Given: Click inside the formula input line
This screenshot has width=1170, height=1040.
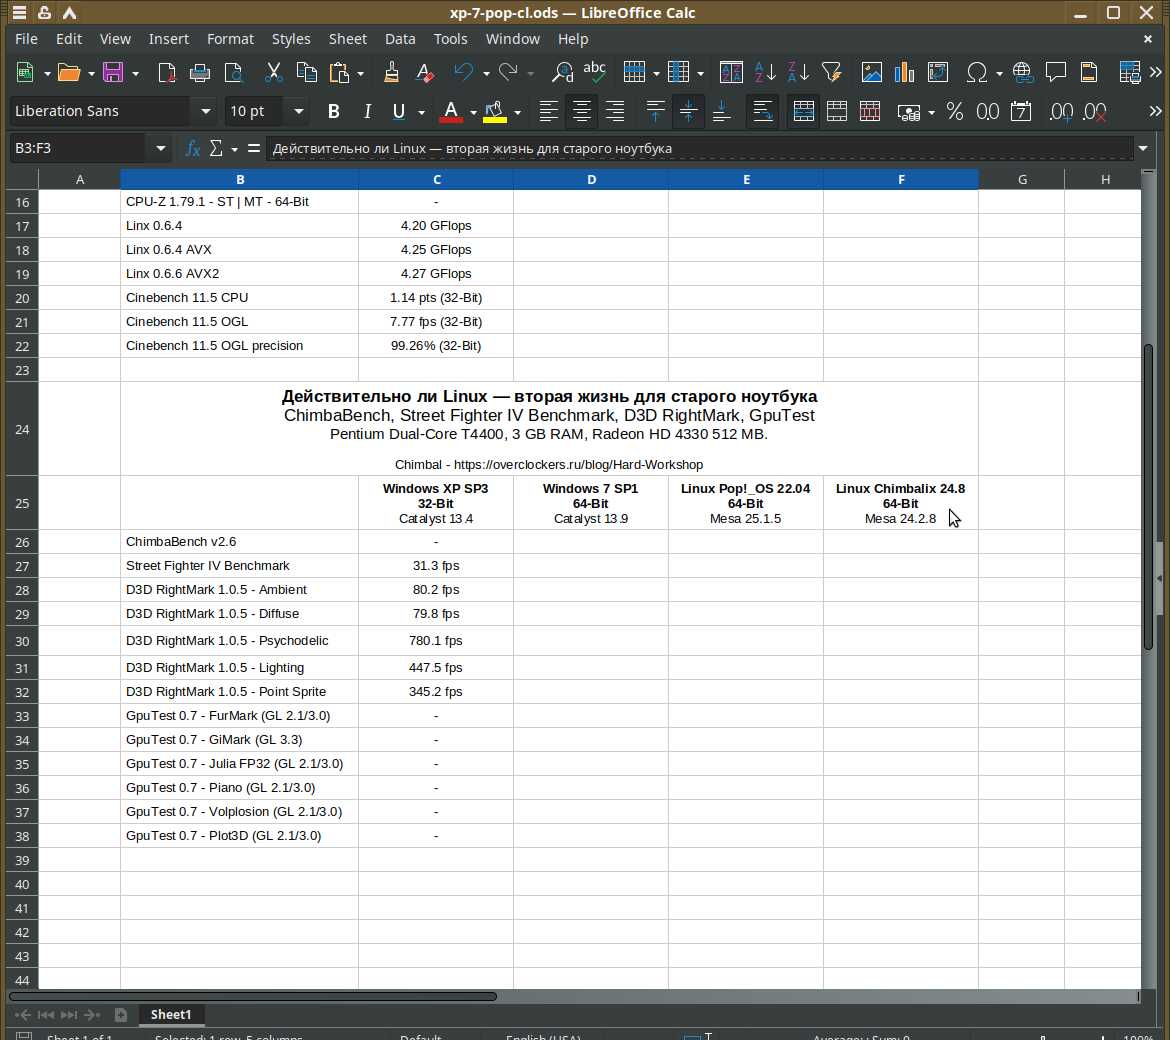Looking at the screenshot, I should 700,149.
